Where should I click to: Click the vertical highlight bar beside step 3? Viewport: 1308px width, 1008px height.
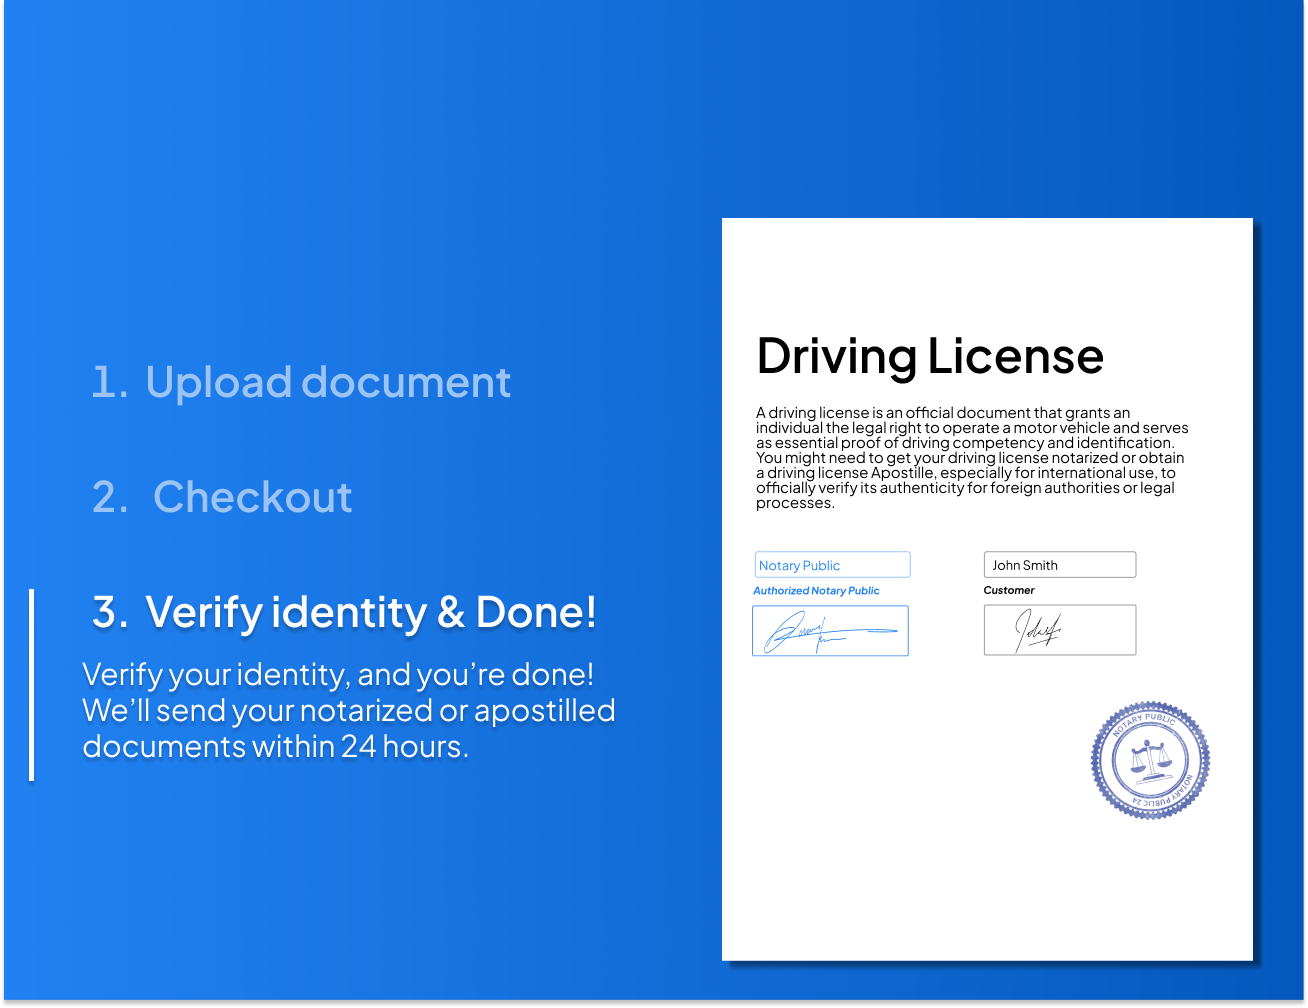click(x=33, y=684)
